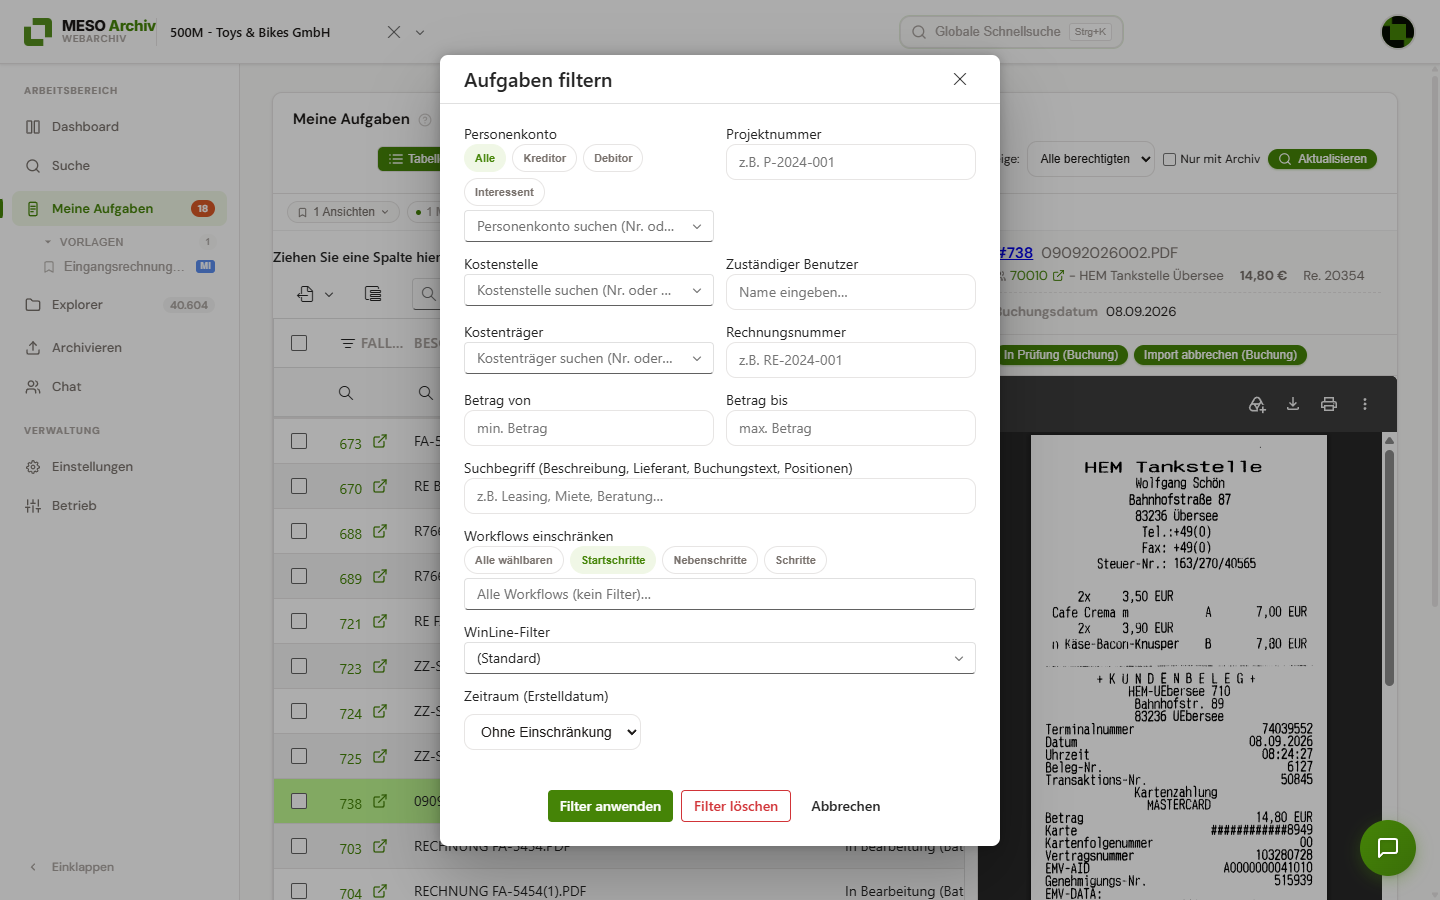Open the Personenkonto suchen dropdown

pyautogui.click(x=589, y=226)
